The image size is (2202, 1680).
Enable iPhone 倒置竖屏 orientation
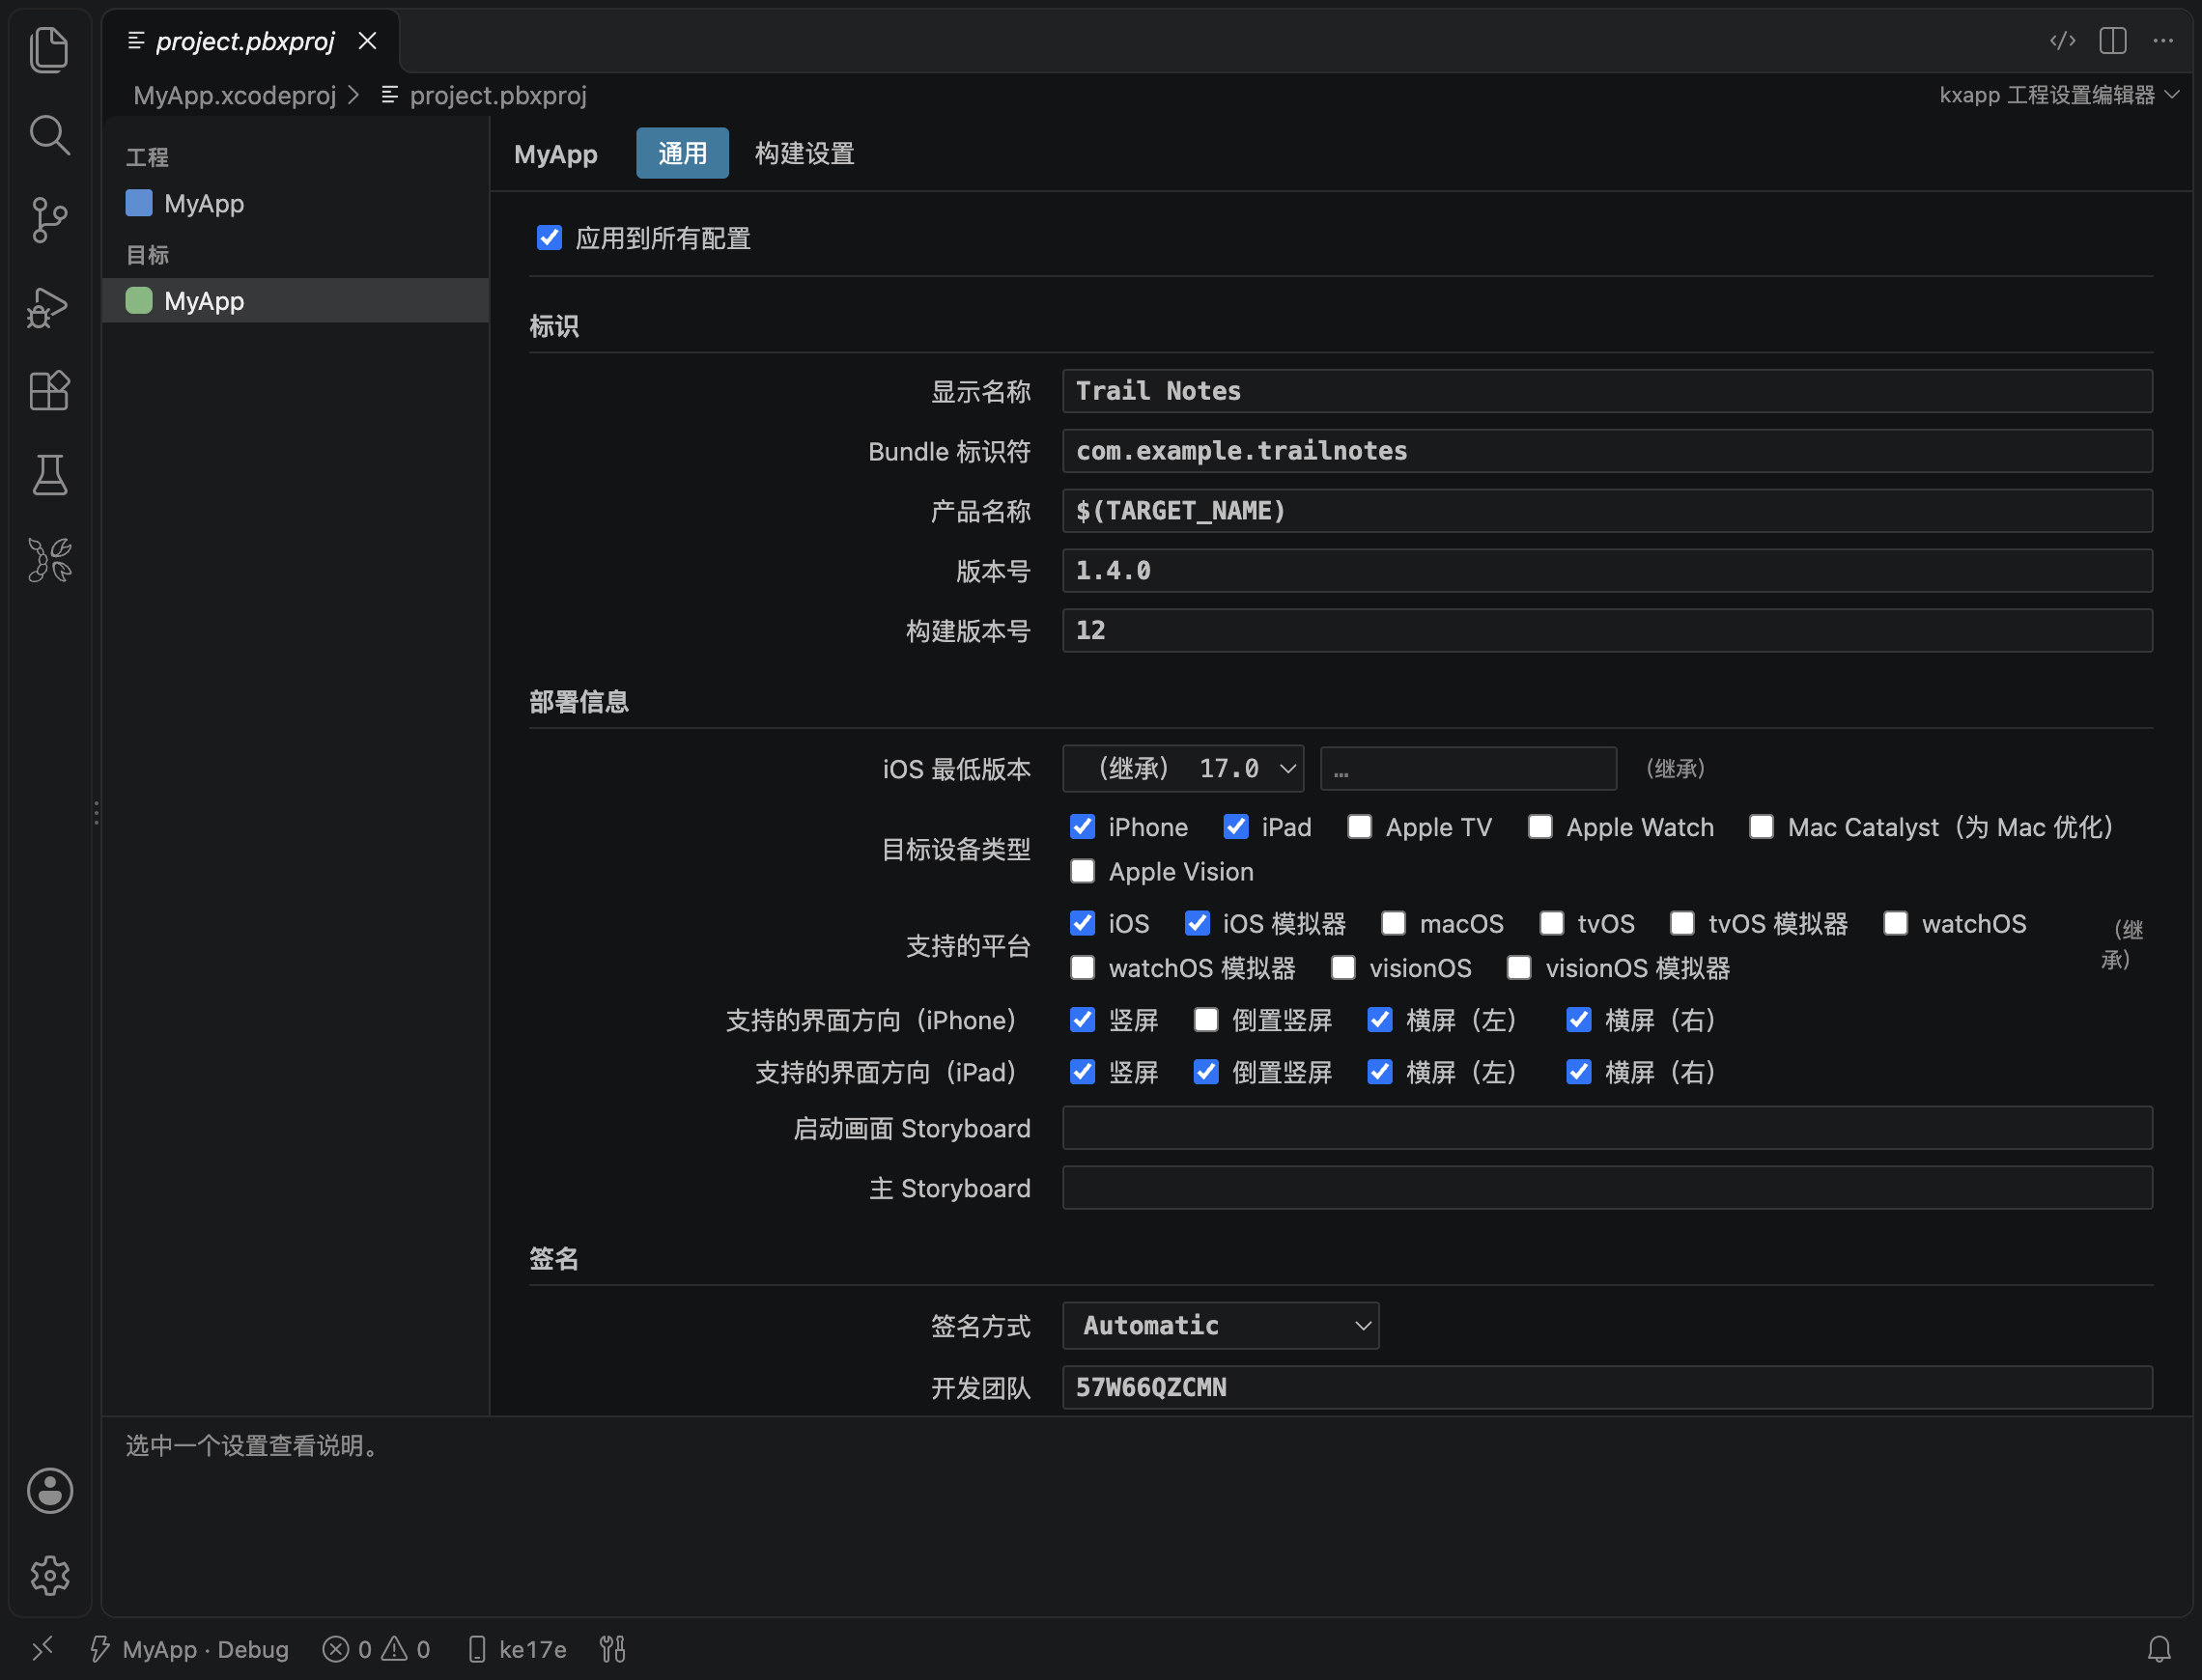click(1206, 1020)
